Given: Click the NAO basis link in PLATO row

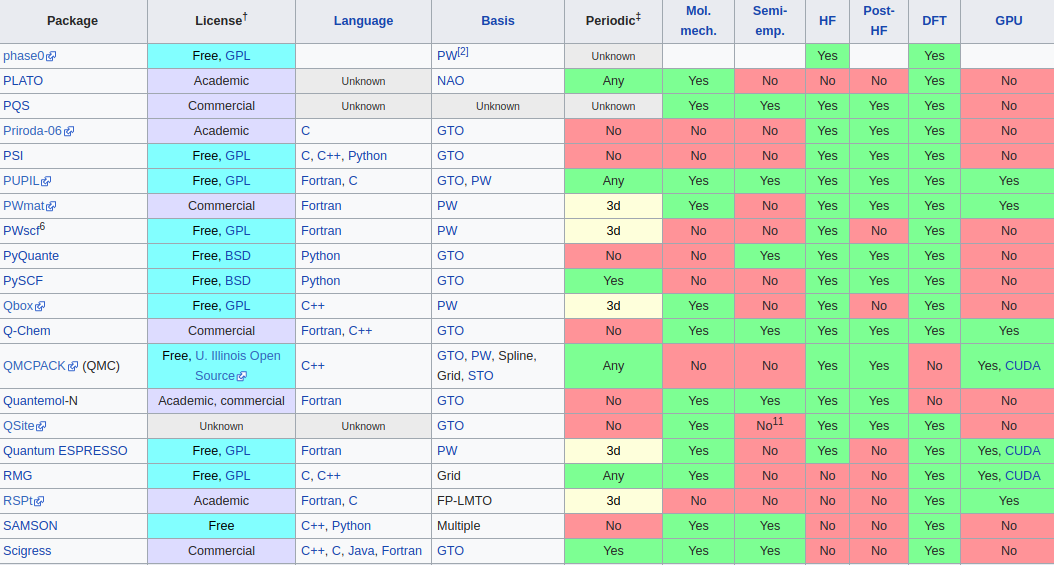Looking at the screenshot, I should (x=450, y=81).
